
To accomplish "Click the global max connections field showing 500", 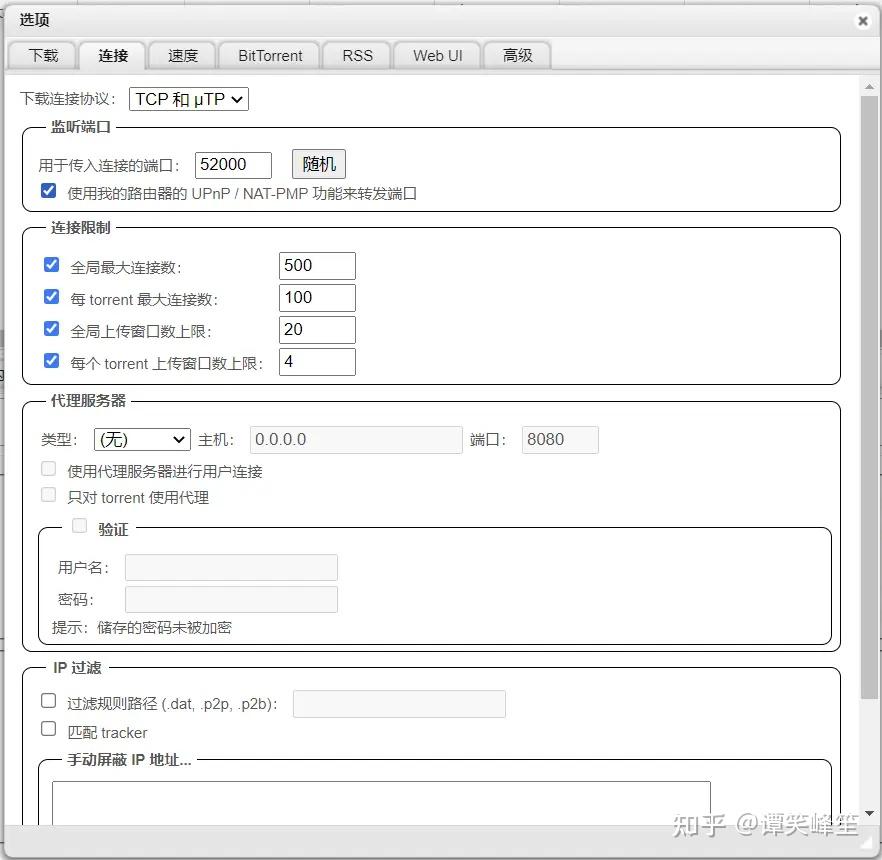I will [x=317, y=265].
